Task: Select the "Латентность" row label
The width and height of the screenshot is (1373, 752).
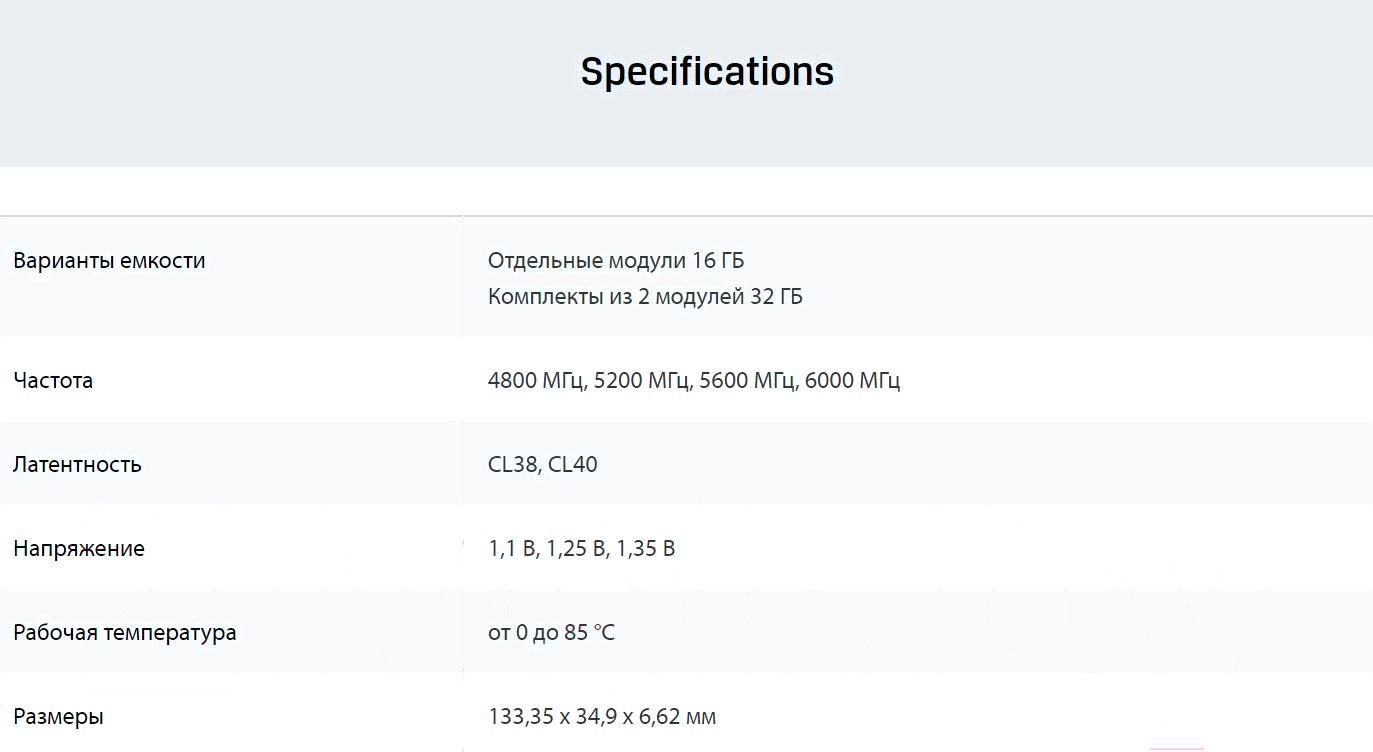Action: coord(77,465)
